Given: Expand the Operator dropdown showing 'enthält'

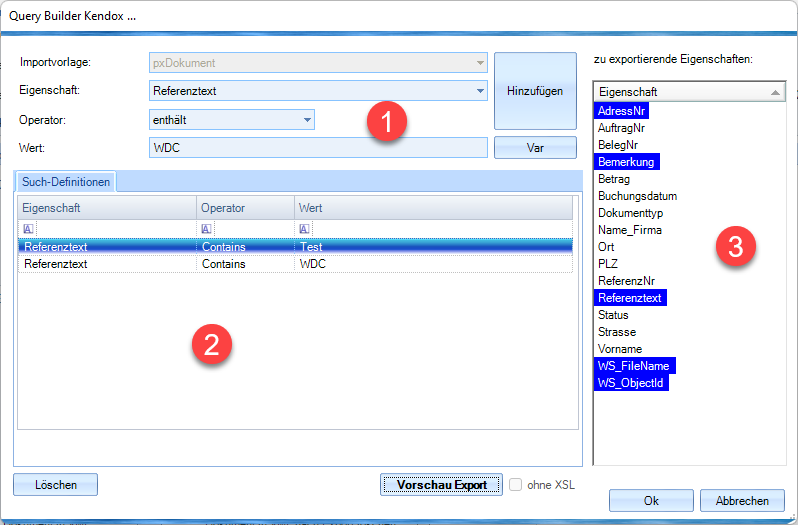Looking at the screenshot, I should 307,120.
